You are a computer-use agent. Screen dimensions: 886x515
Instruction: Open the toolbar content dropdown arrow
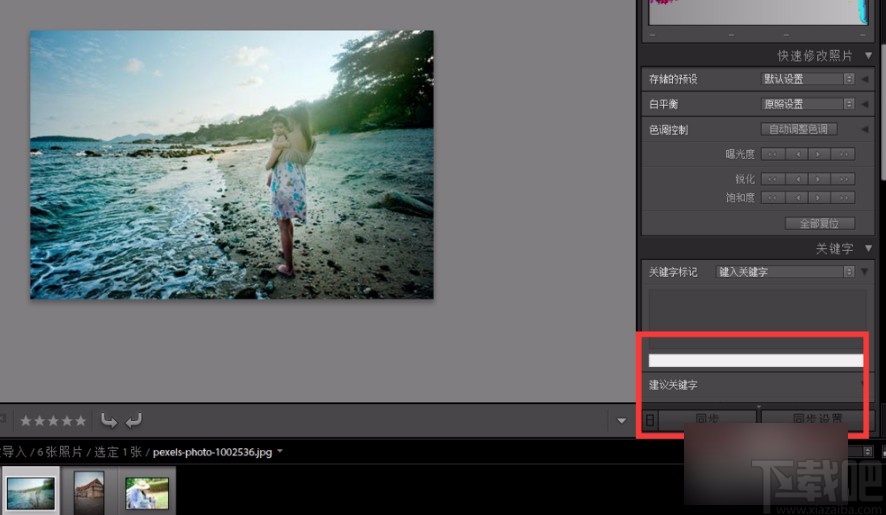[622, 421]
